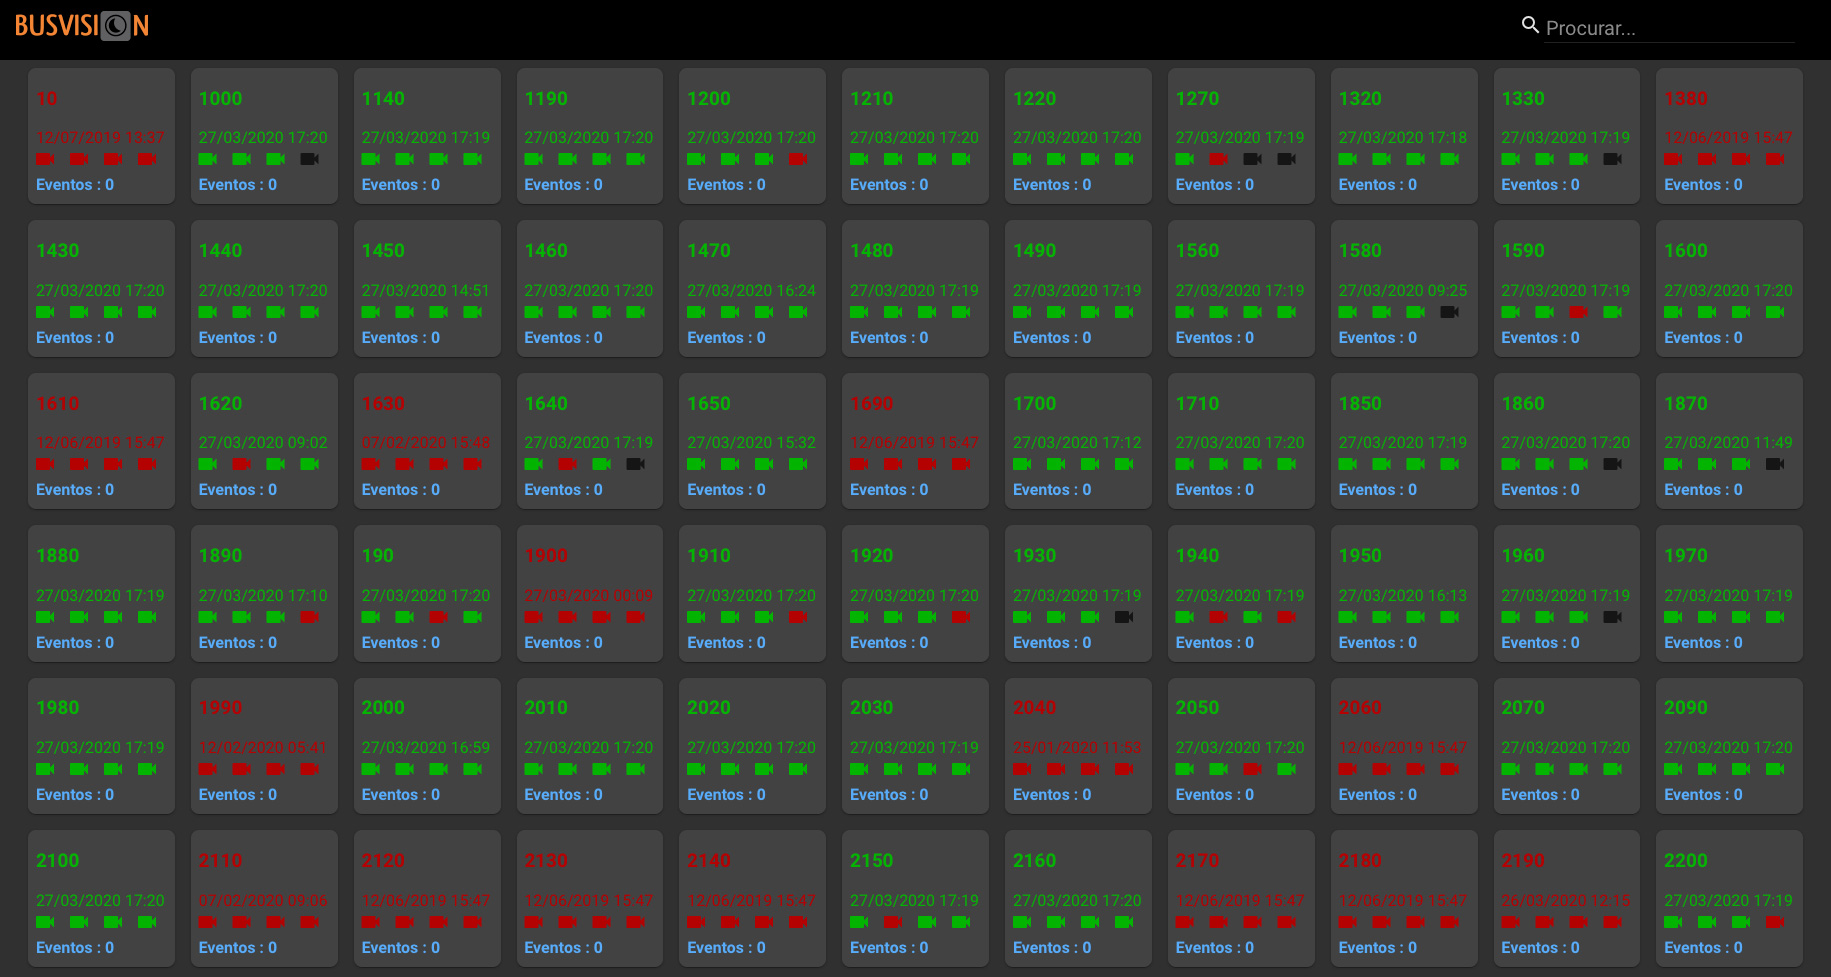
Task: Click the date 07/02/2020 09:06 on card 2110
Action: pyautogui.click(x=263, y=900)
